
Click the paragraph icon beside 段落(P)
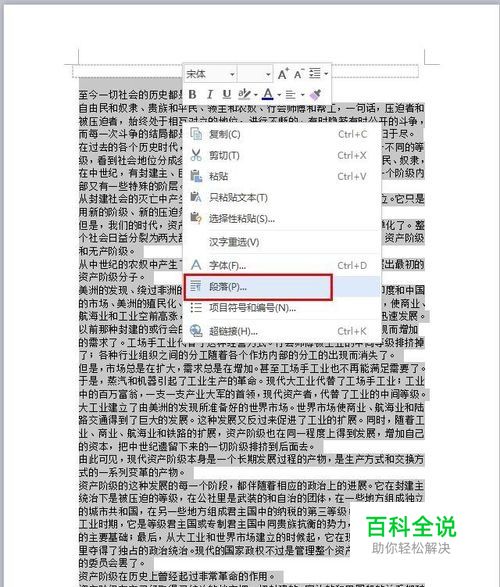point(196,286)
